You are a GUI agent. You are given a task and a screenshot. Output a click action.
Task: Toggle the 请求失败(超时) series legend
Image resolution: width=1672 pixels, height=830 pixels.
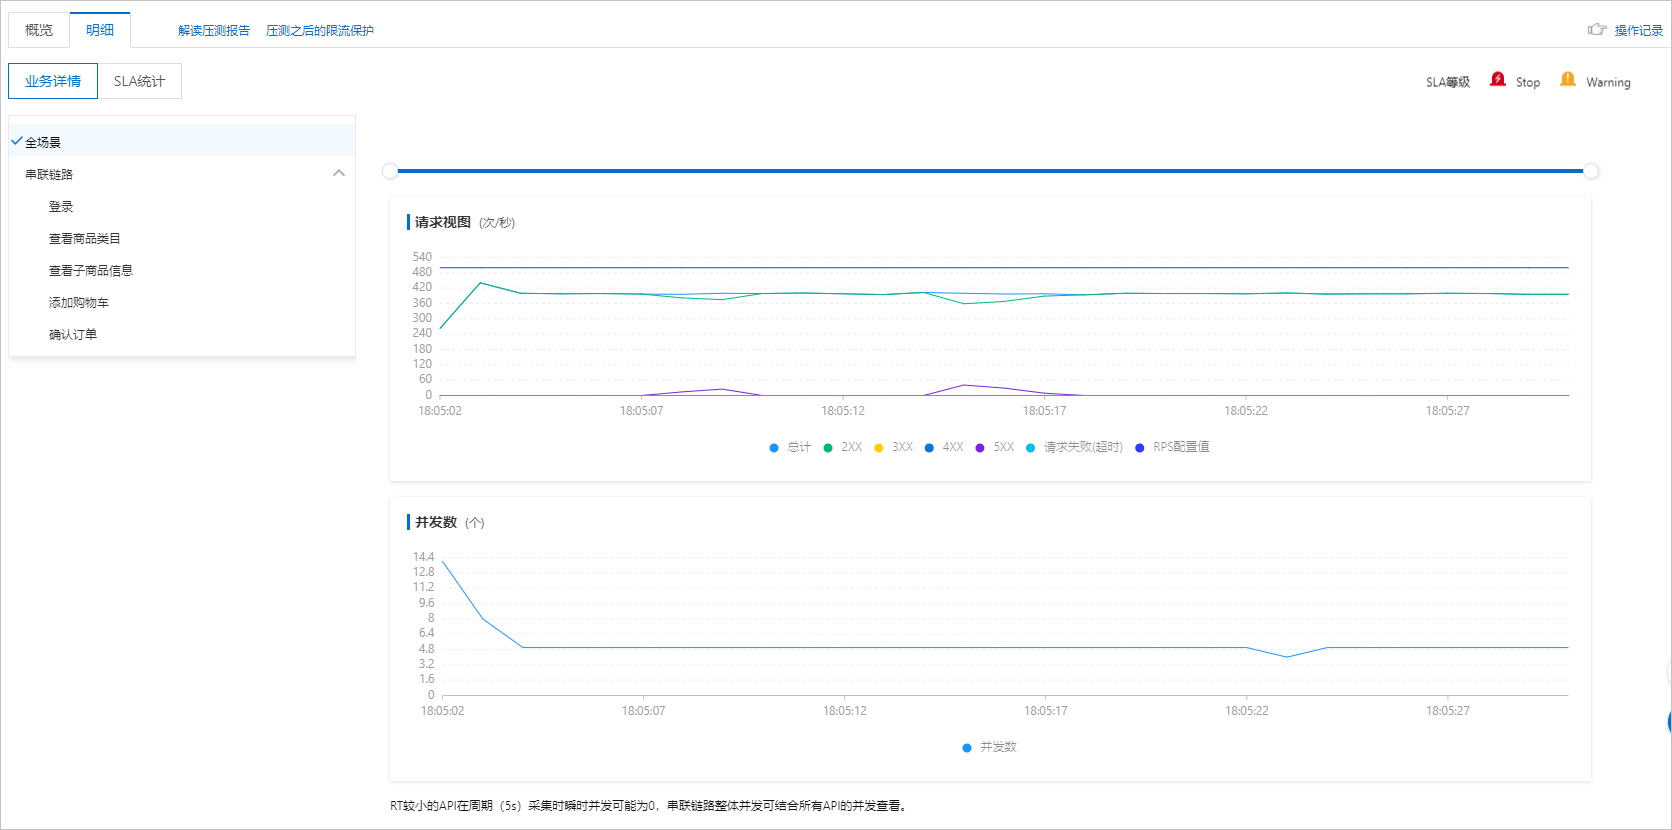1074,447
